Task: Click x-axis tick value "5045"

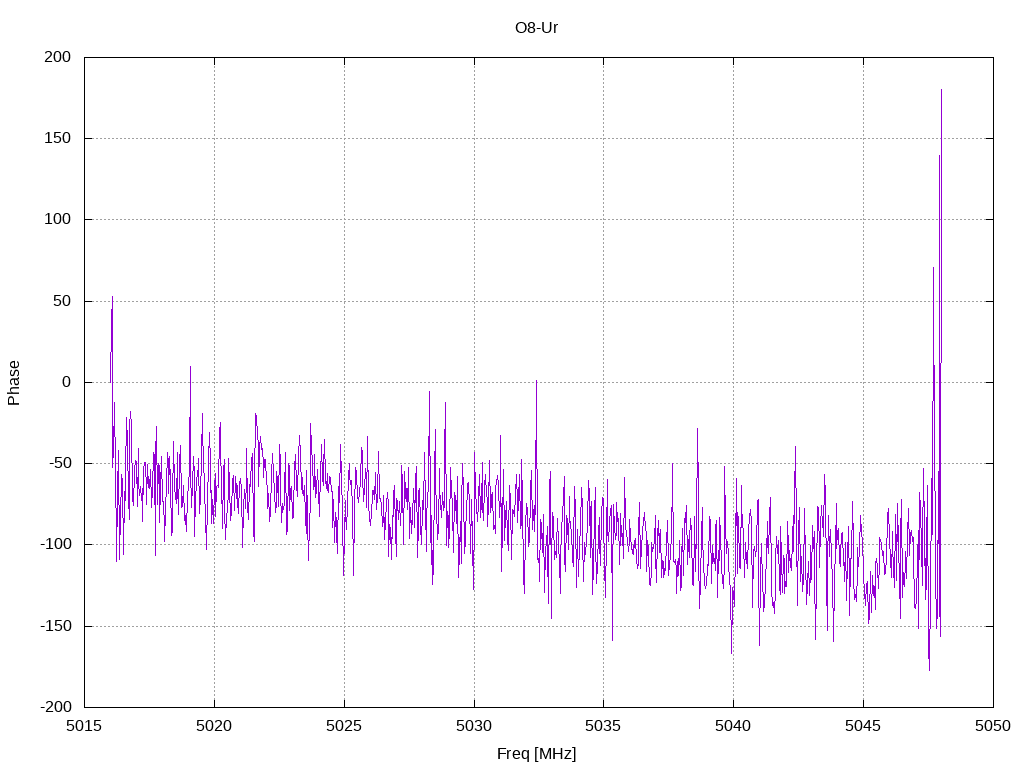Action: [863, 726]
